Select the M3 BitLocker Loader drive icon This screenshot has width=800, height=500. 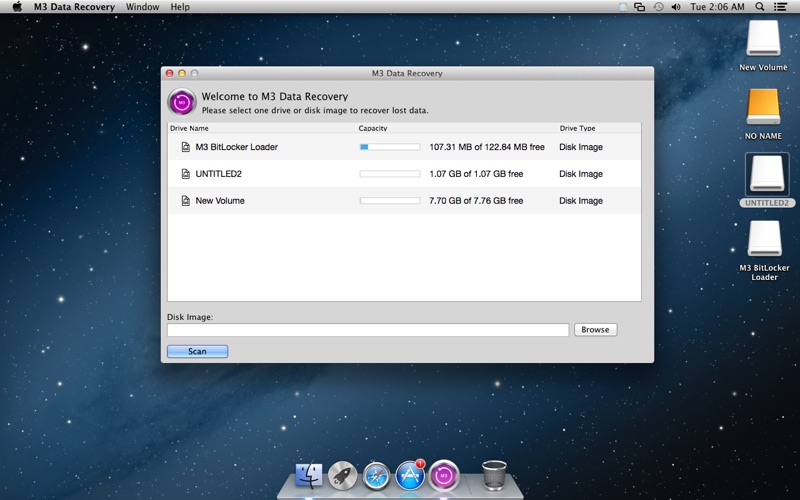tap(186, 147)
